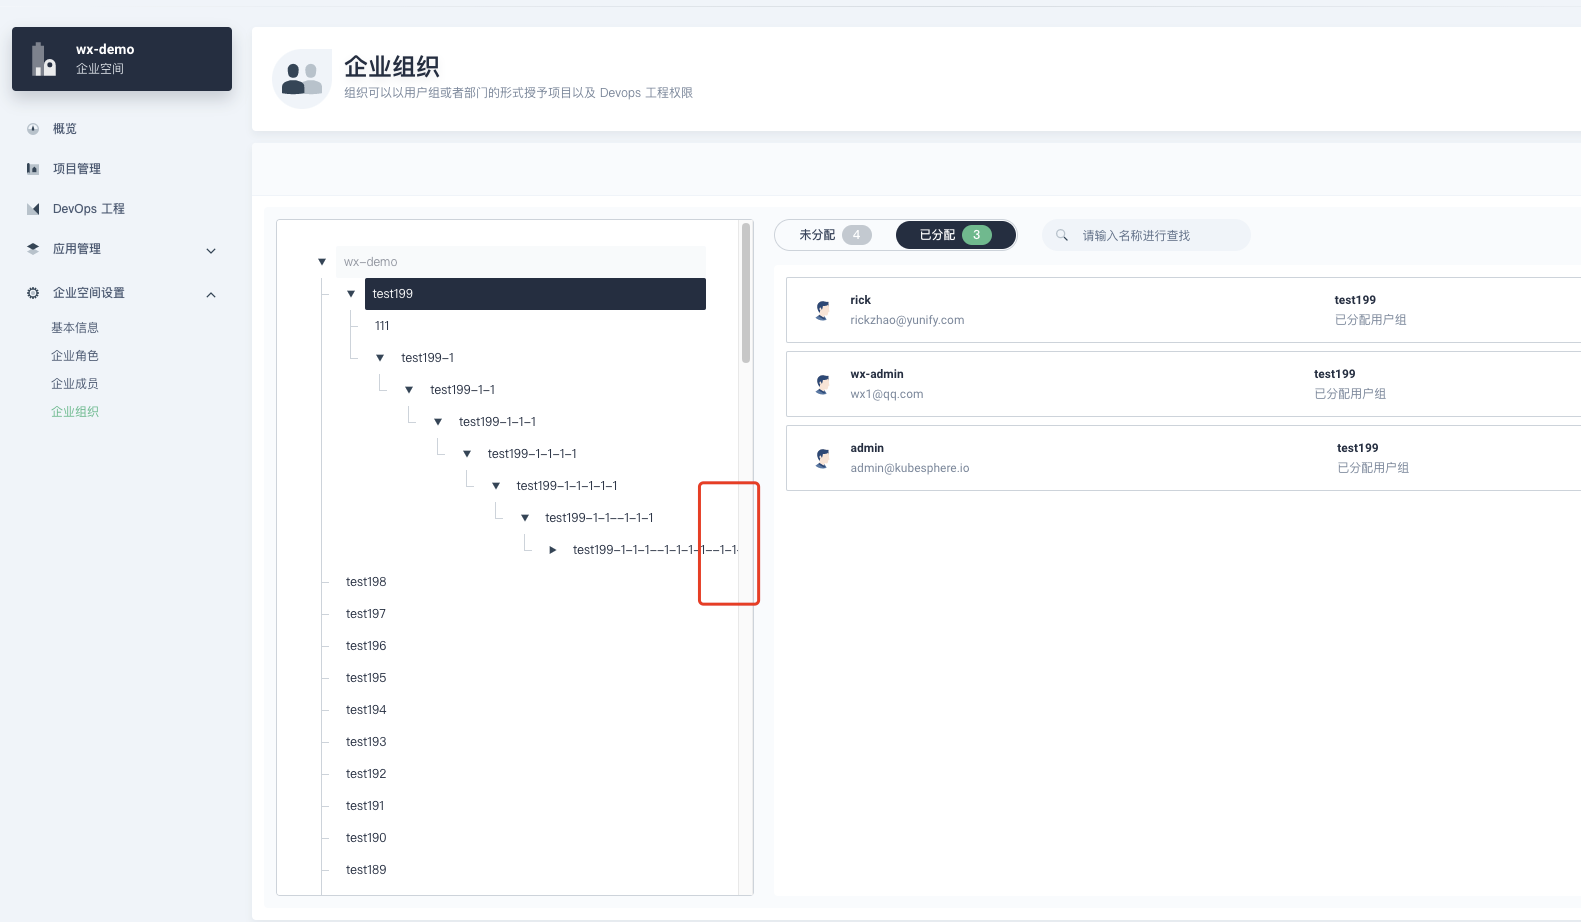Screen dimensions: 1581x922
Task: Select the test192 tree node
Action: pos(366,774)
